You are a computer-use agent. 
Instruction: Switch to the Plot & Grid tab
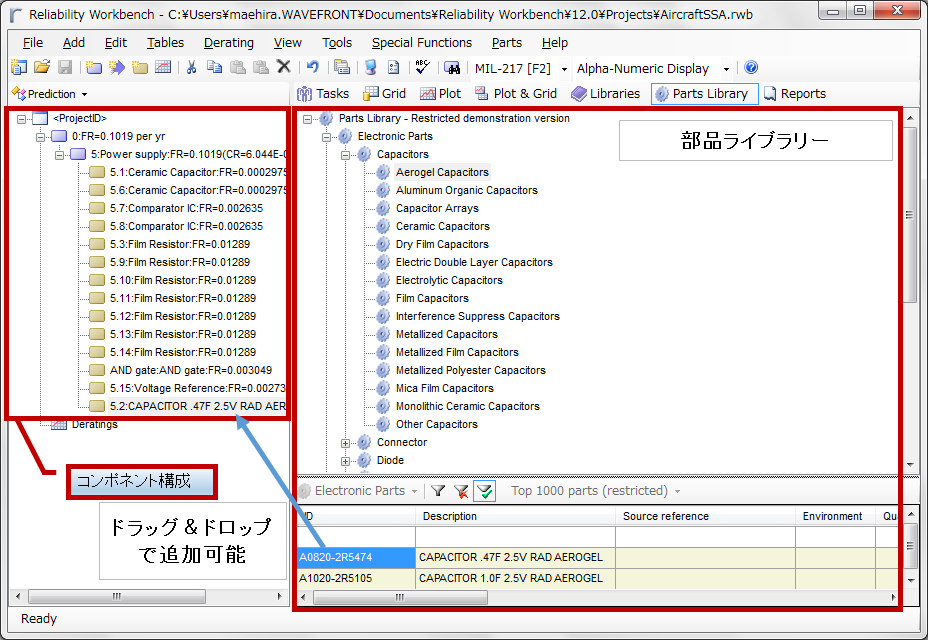click(516, 94)
